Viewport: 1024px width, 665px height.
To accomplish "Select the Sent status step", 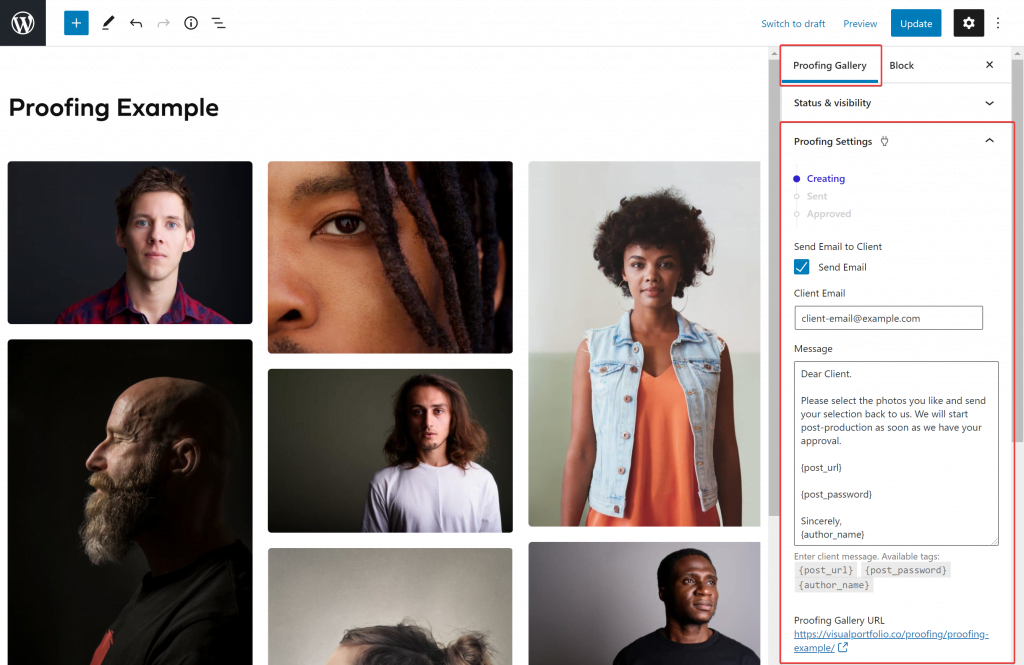I will tap(816, 196).
